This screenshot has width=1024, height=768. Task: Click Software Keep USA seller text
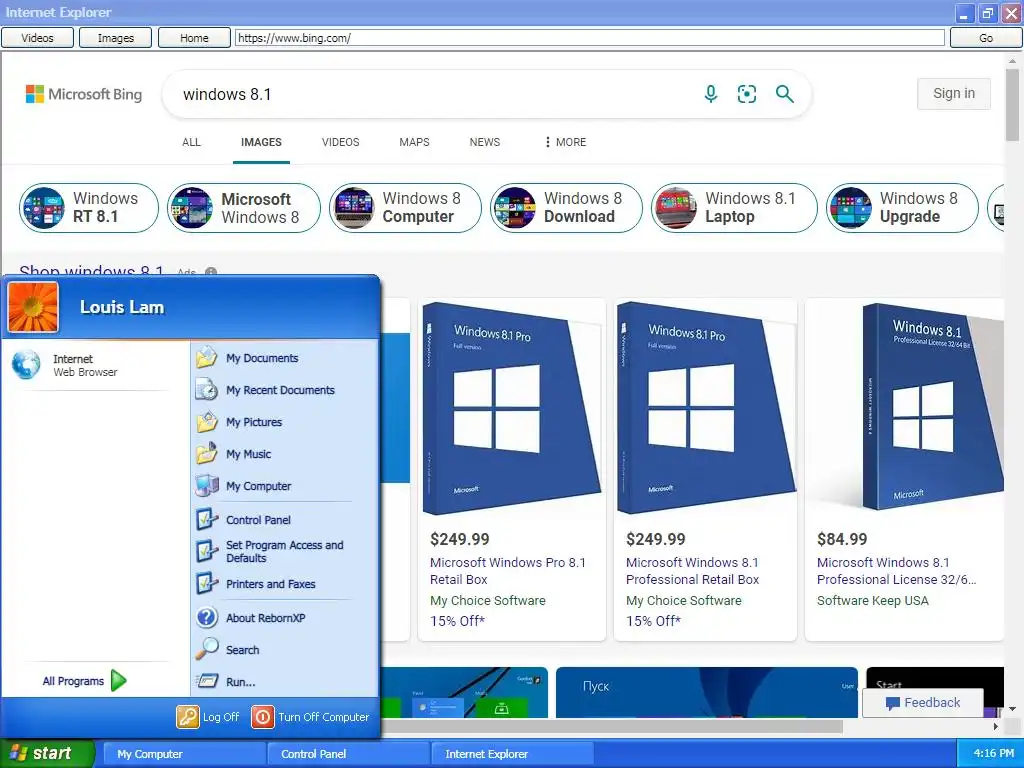[872, 600]
